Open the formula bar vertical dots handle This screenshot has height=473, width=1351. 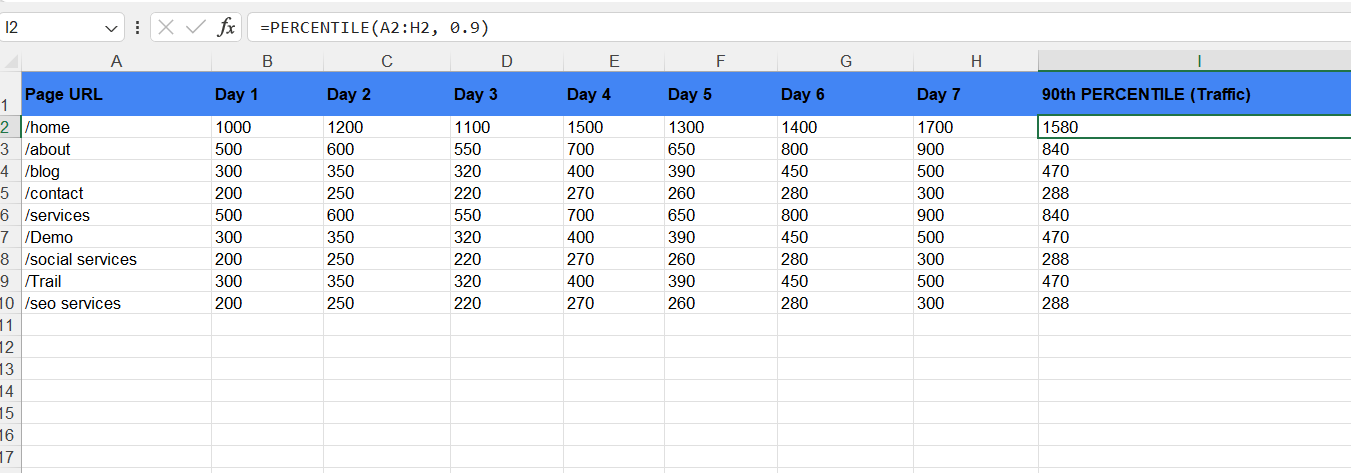point(137,28)
